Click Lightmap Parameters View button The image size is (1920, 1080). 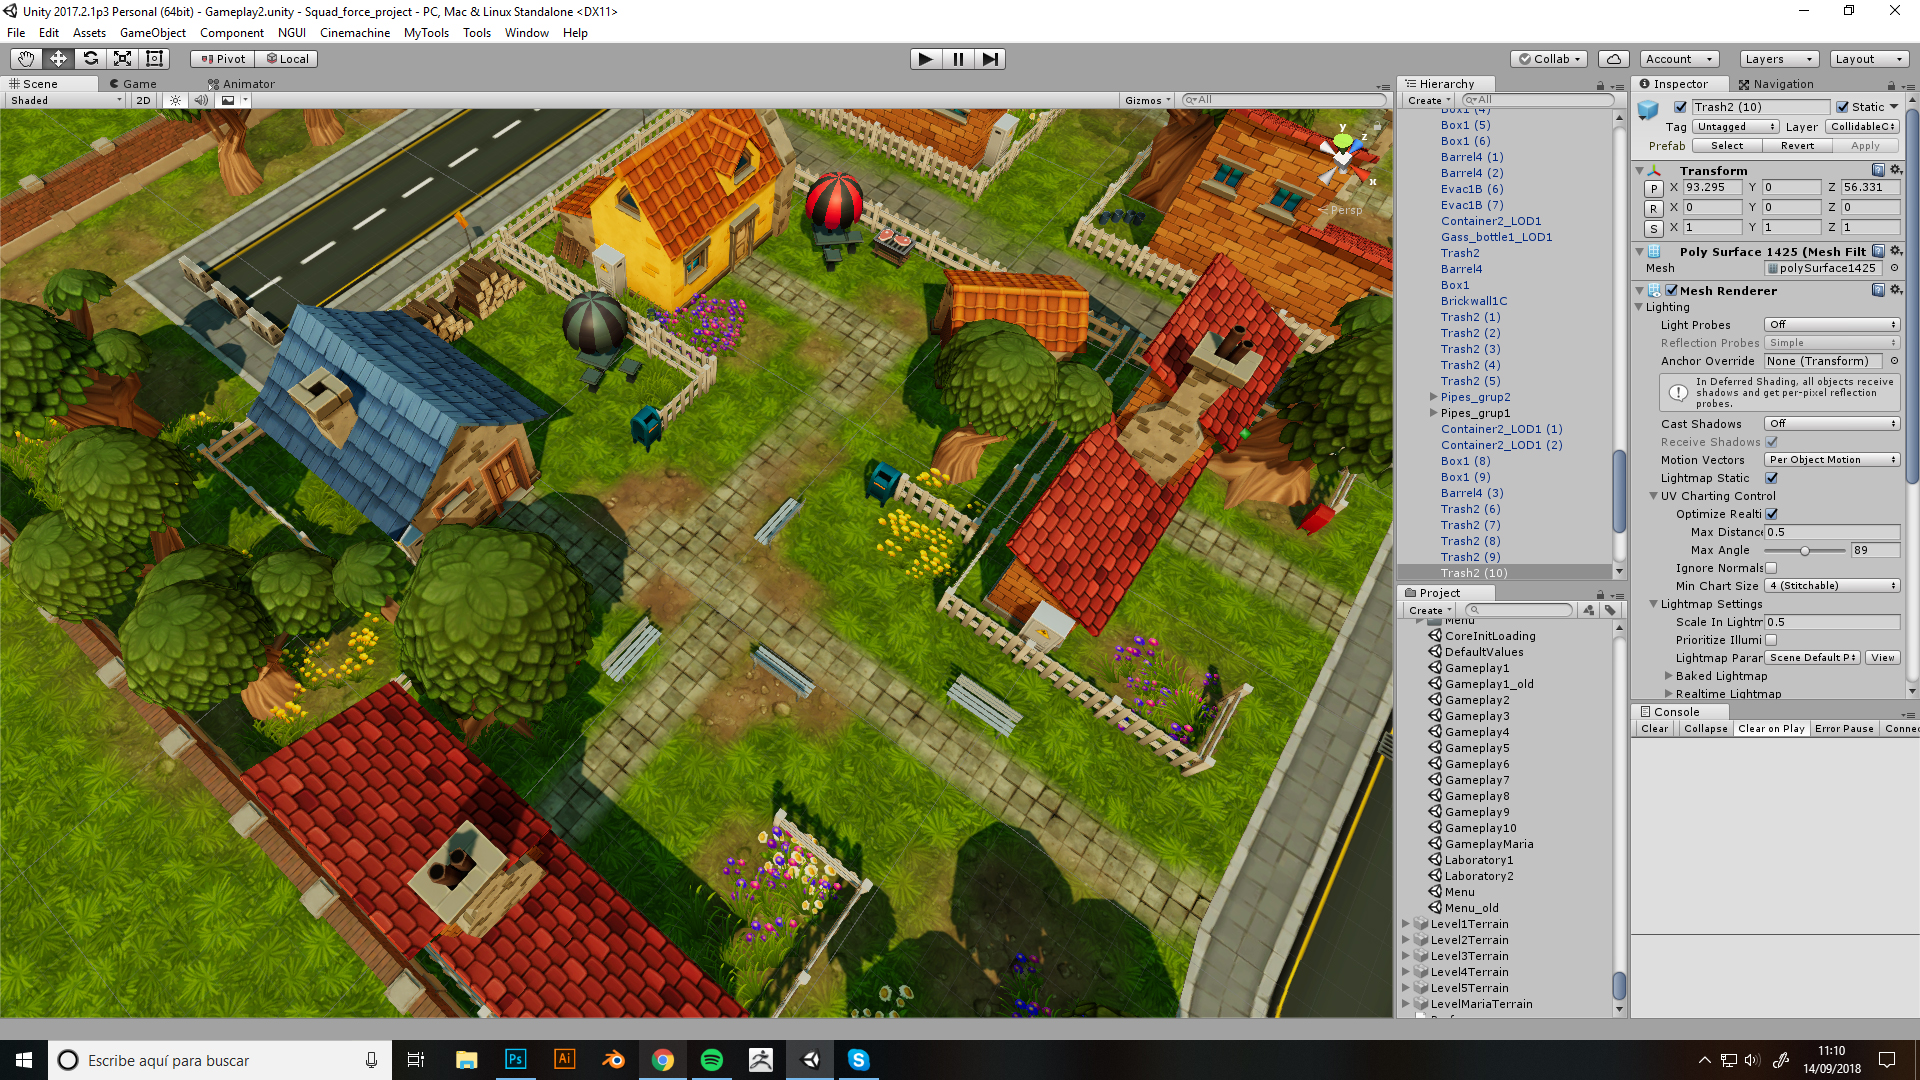(1883, 658)
